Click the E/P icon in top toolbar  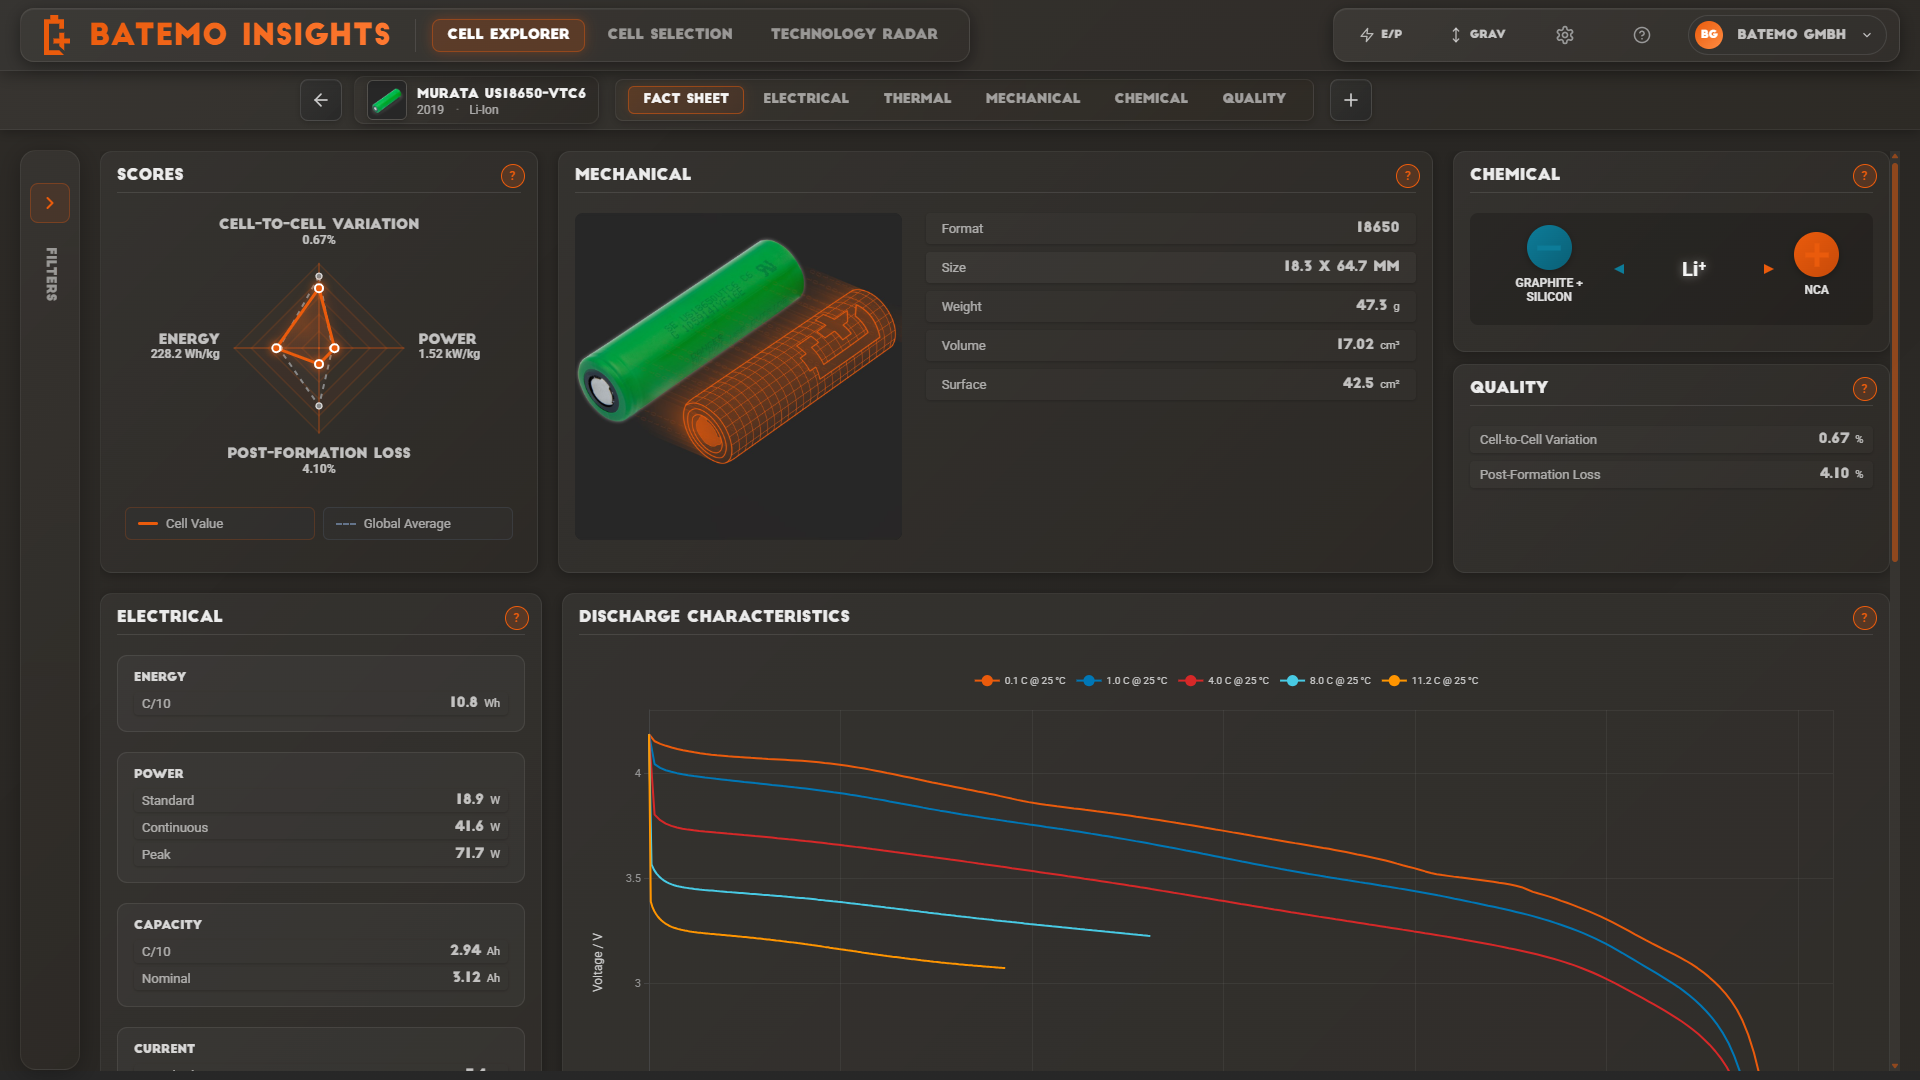(x=1382, y=34)
